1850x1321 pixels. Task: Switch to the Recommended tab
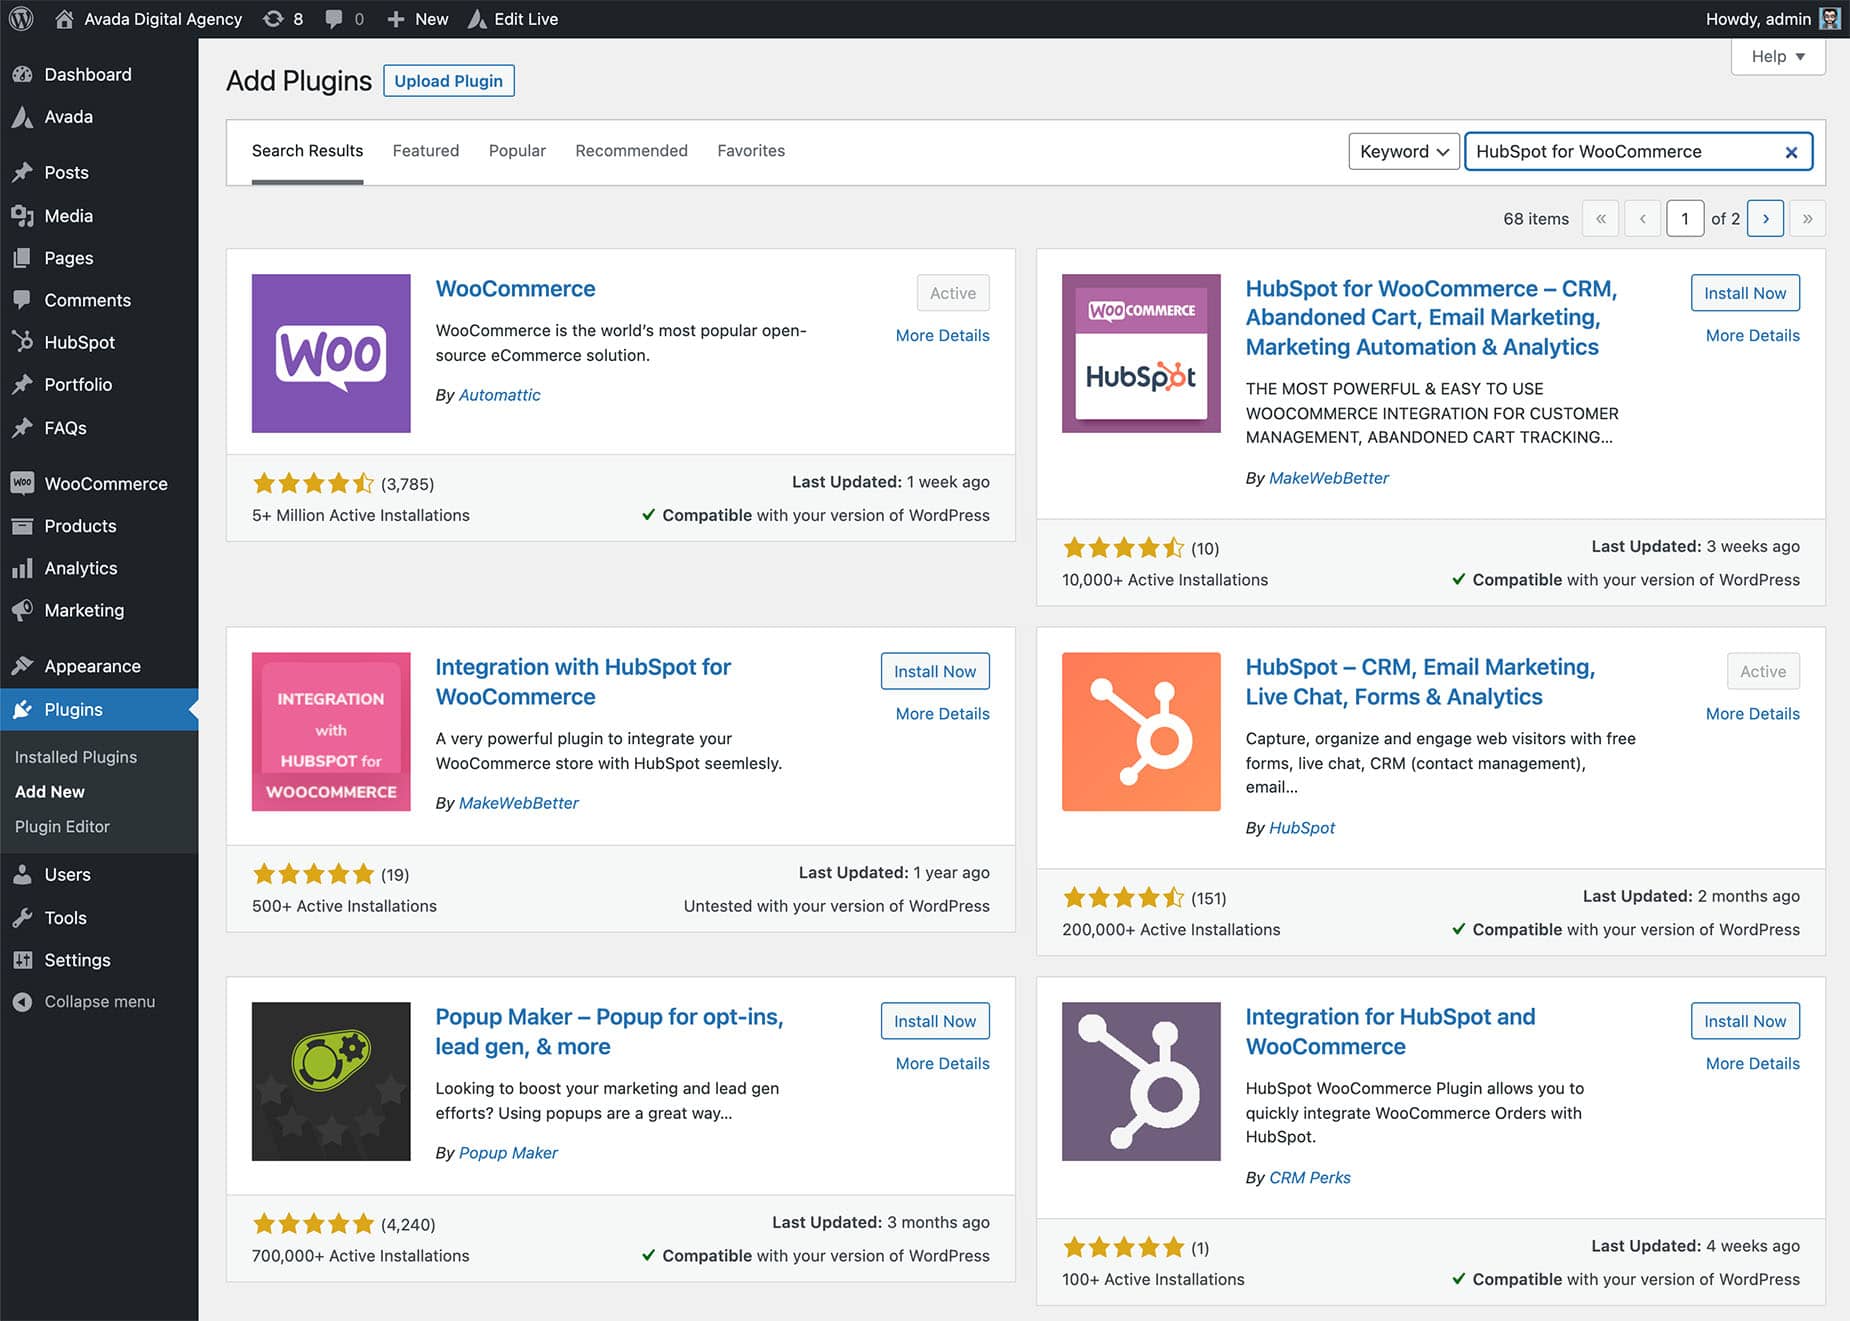[631, 151]
